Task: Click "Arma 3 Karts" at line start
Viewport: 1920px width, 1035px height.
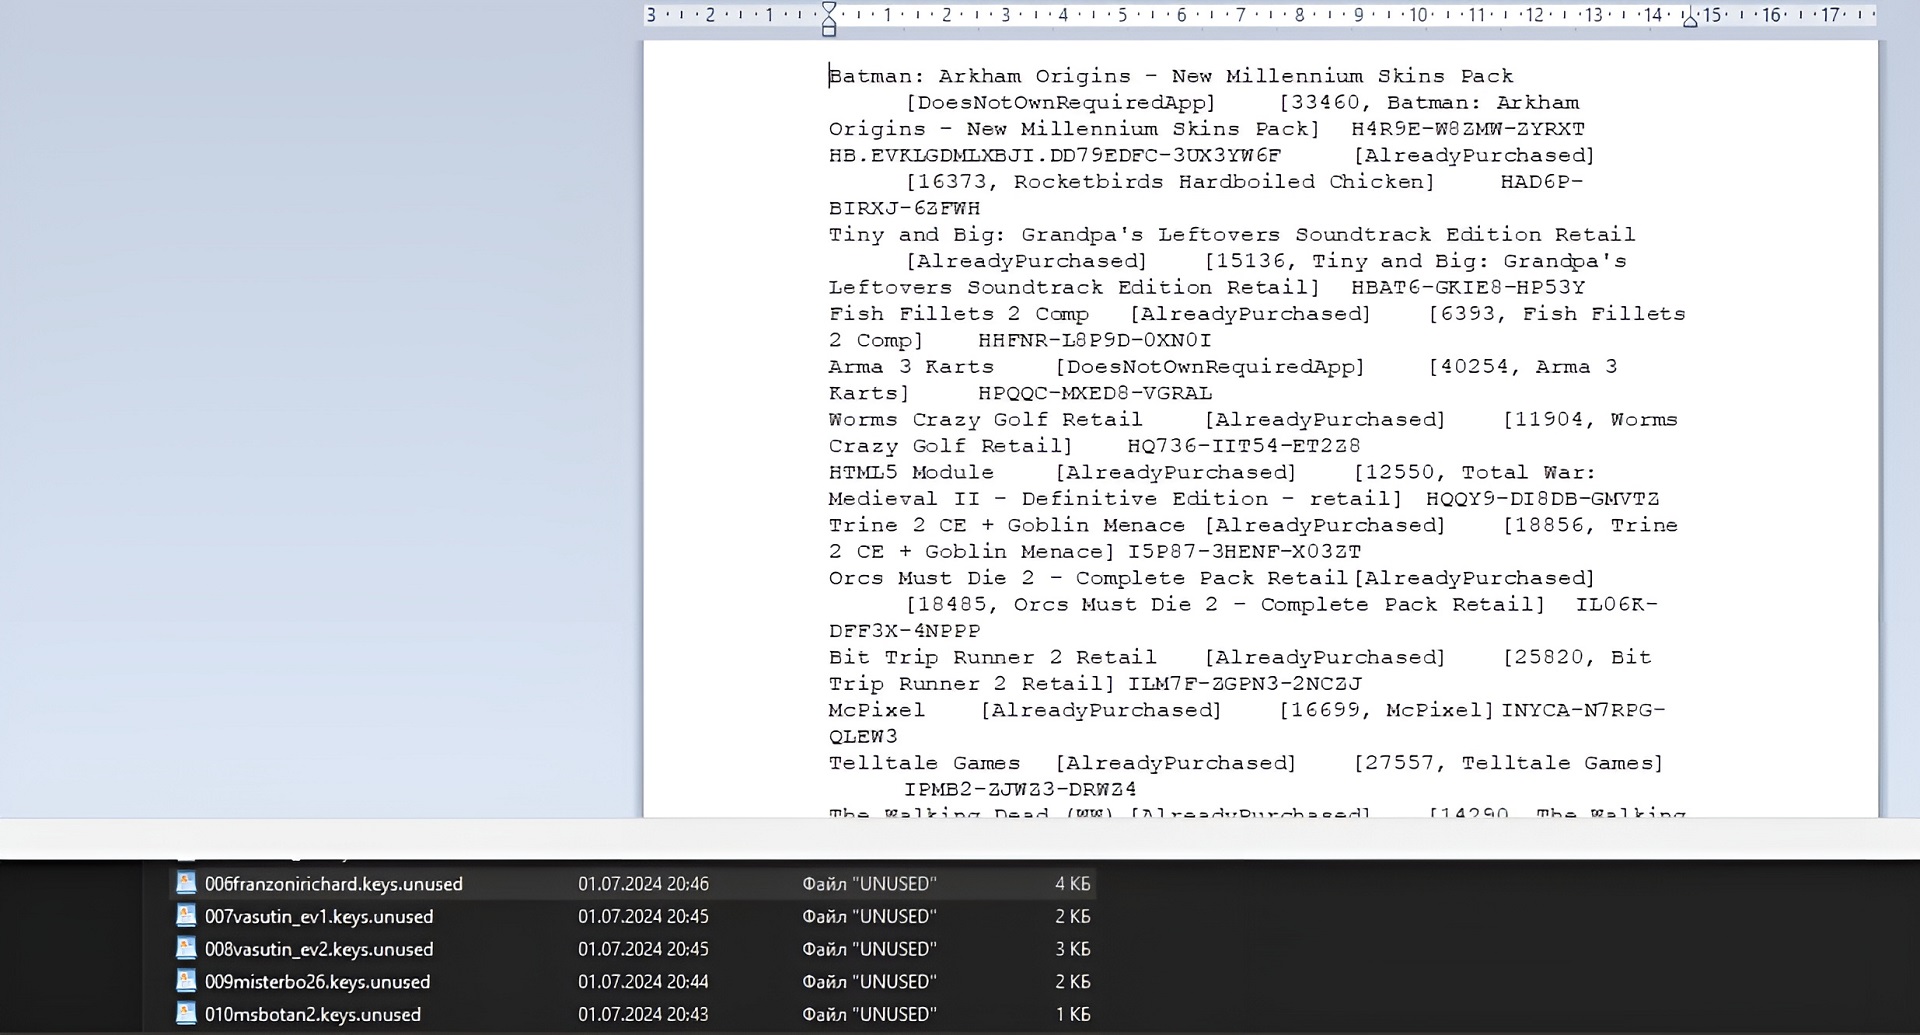Action: pyautogui.click(x=911, y=367)
